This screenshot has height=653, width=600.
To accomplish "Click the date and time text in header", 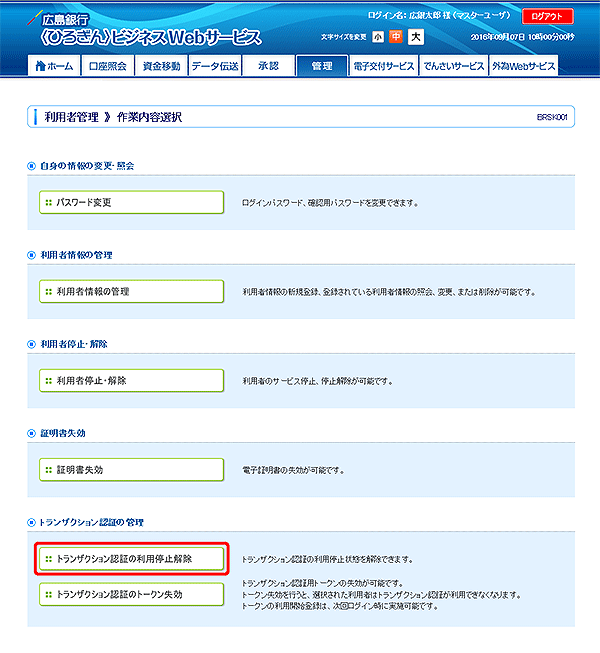I will tap(523, 37).
